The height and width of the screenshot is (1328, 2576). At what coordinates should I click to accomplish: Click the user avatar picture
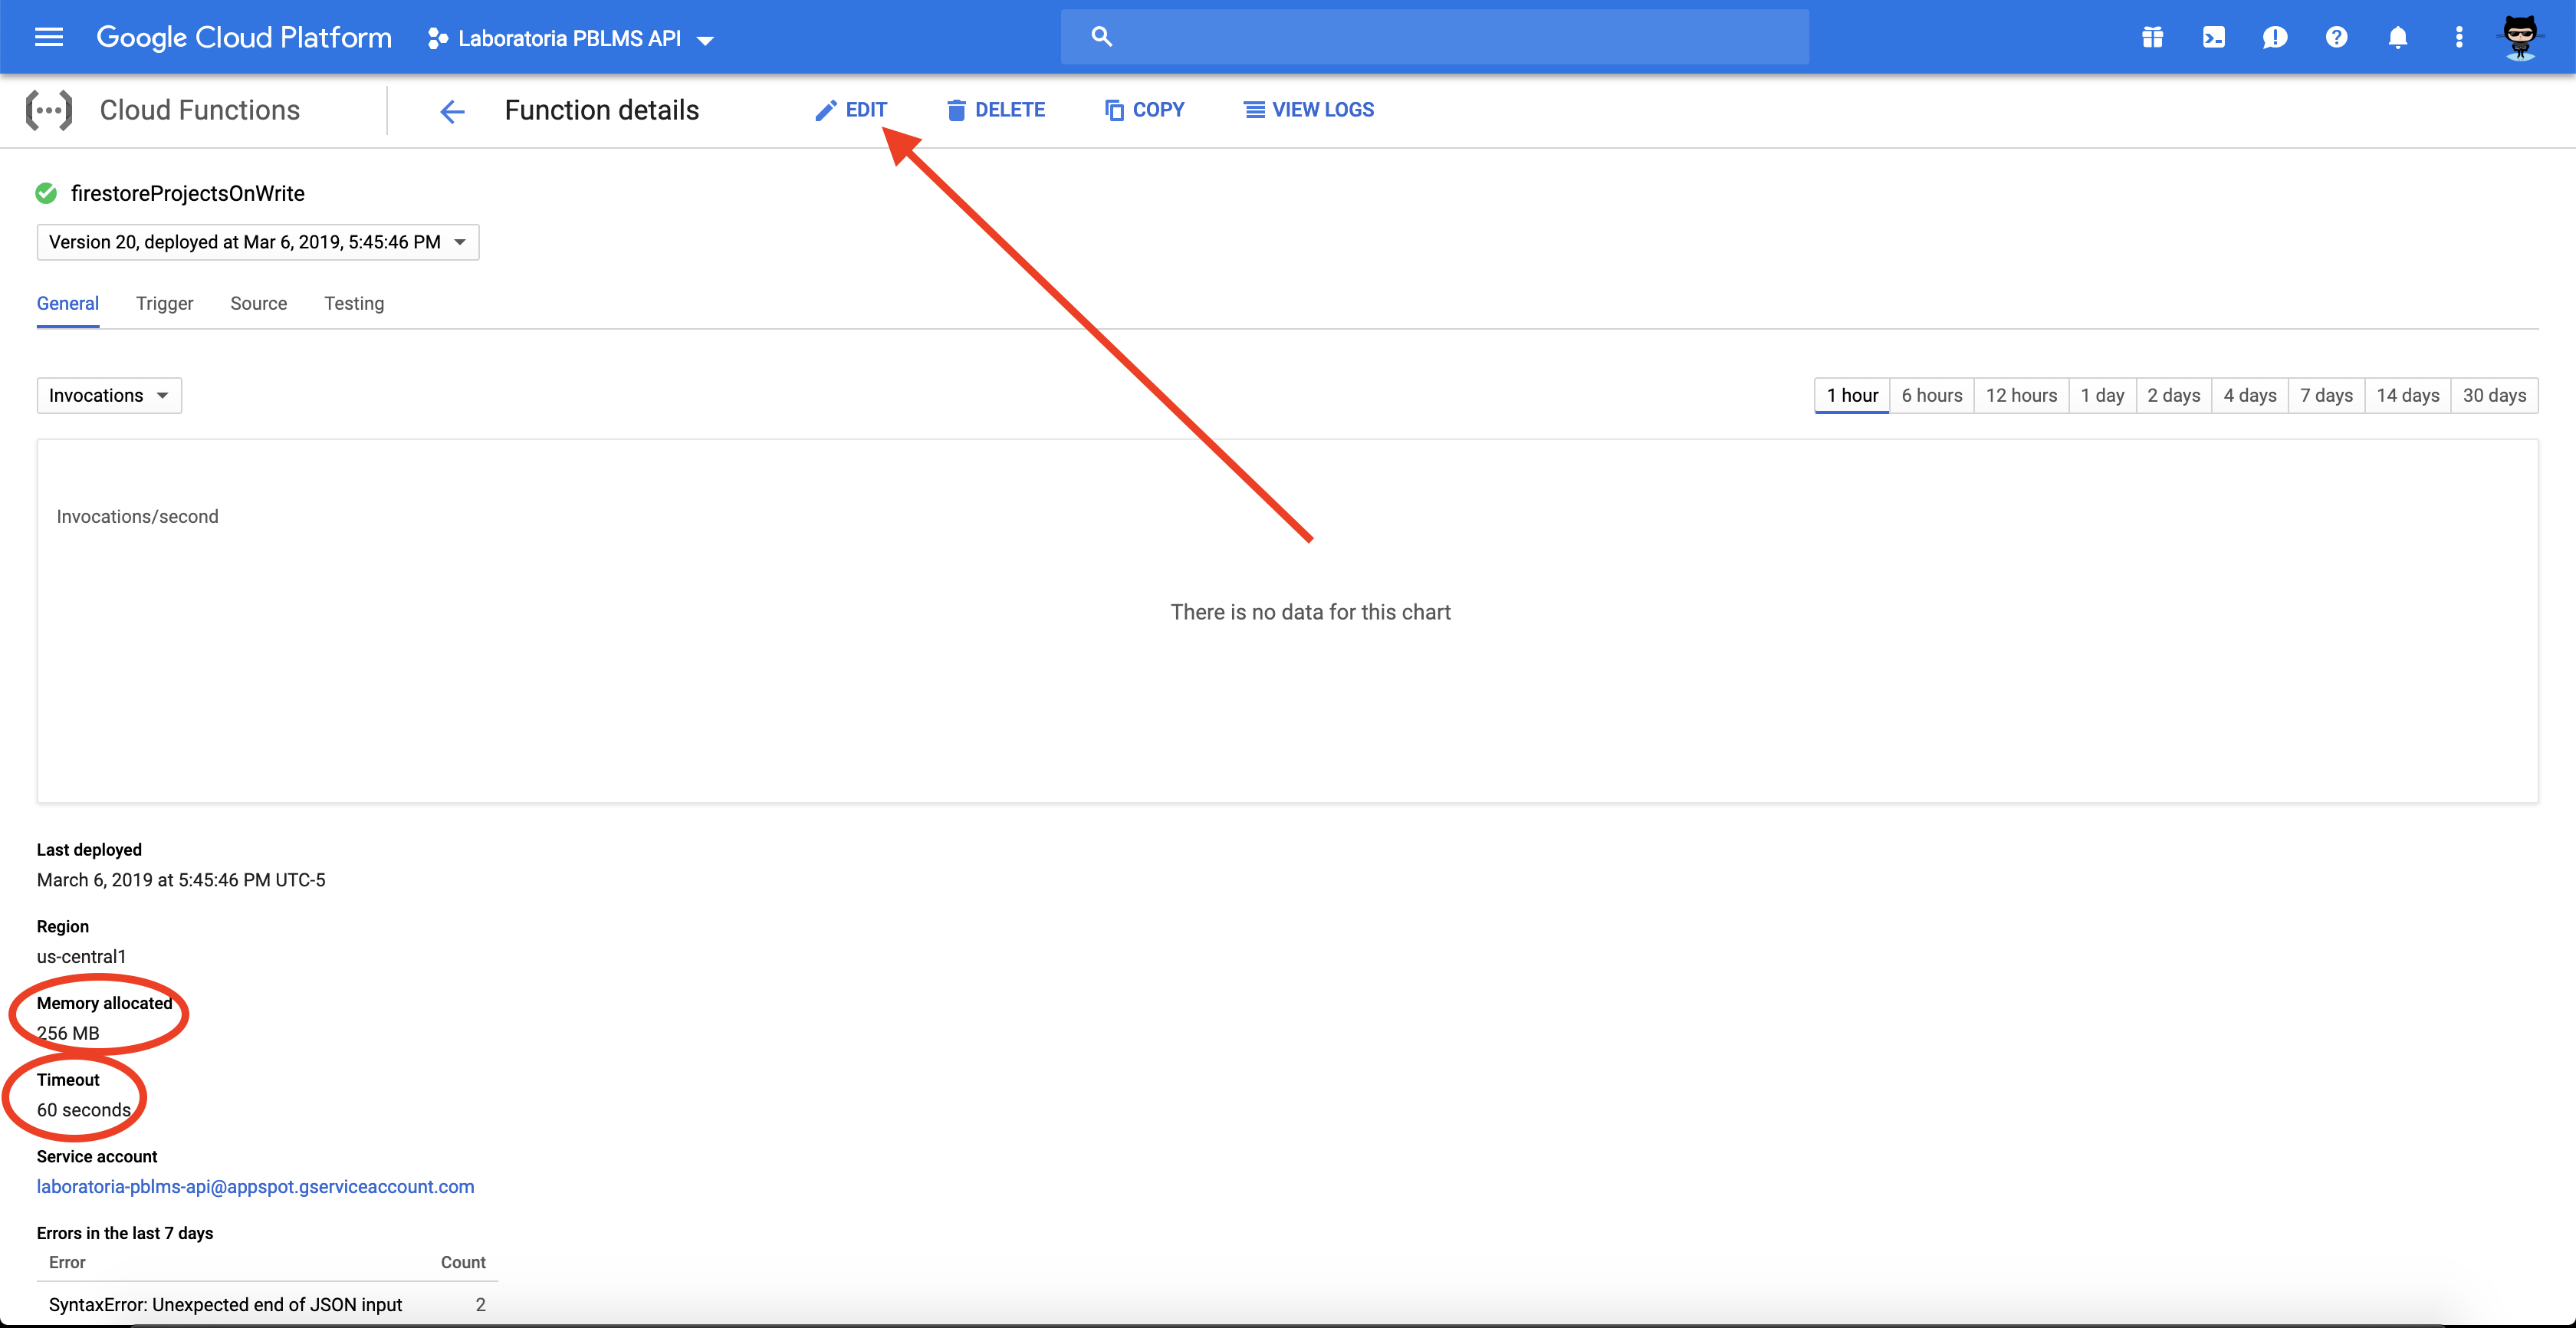[2519, 37]
